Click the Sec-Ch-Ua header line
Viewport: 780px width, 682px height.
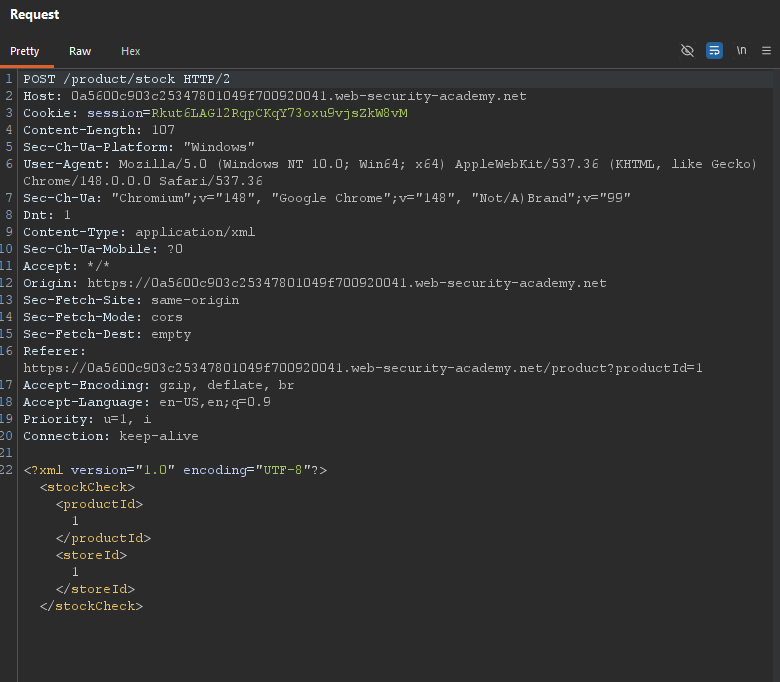[x=327, y=198]
